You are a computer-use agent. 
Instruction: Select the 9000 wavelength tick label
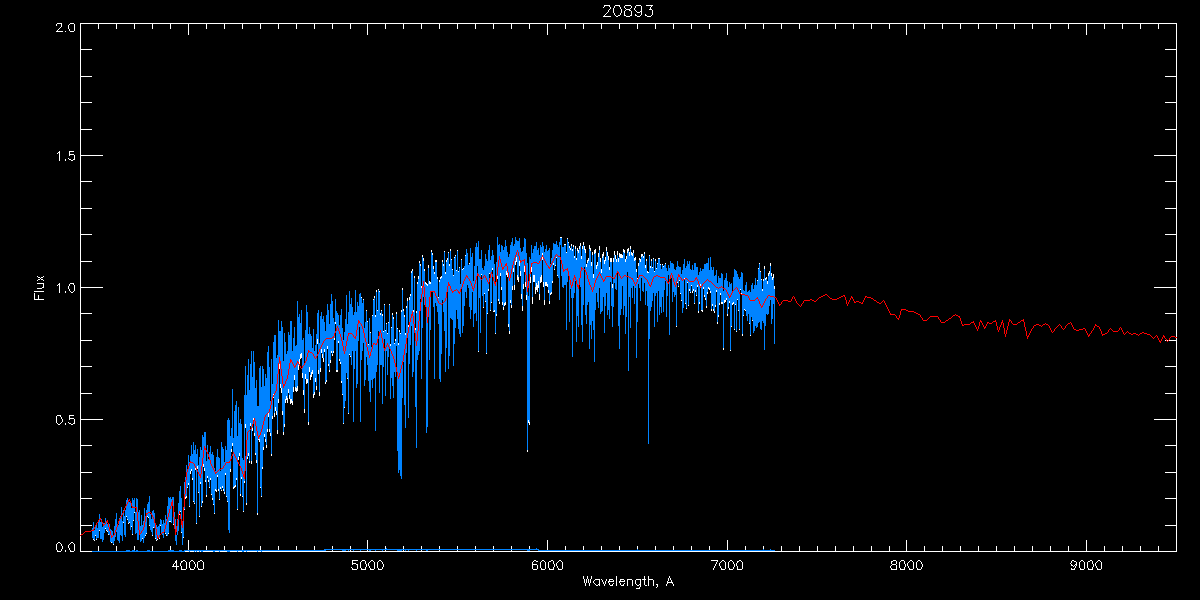point(1086,565)
